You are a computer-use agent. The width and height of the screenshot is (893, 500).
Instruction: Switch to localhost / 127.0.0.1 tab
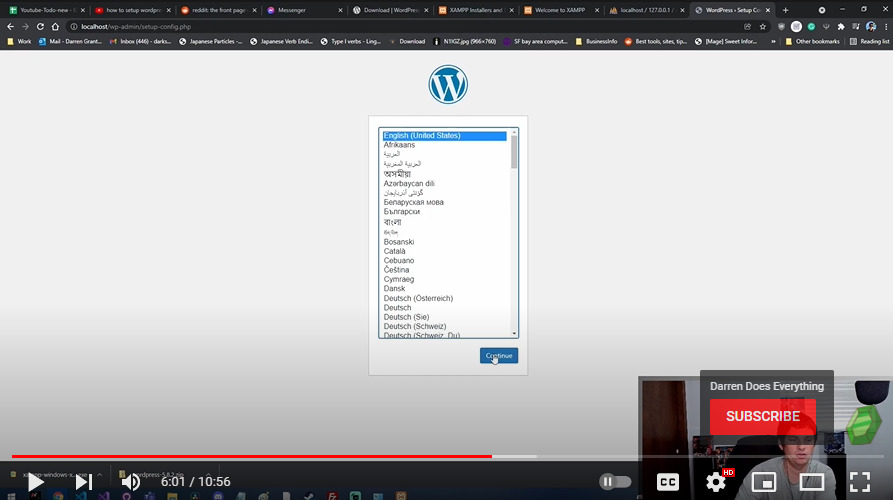646,10
